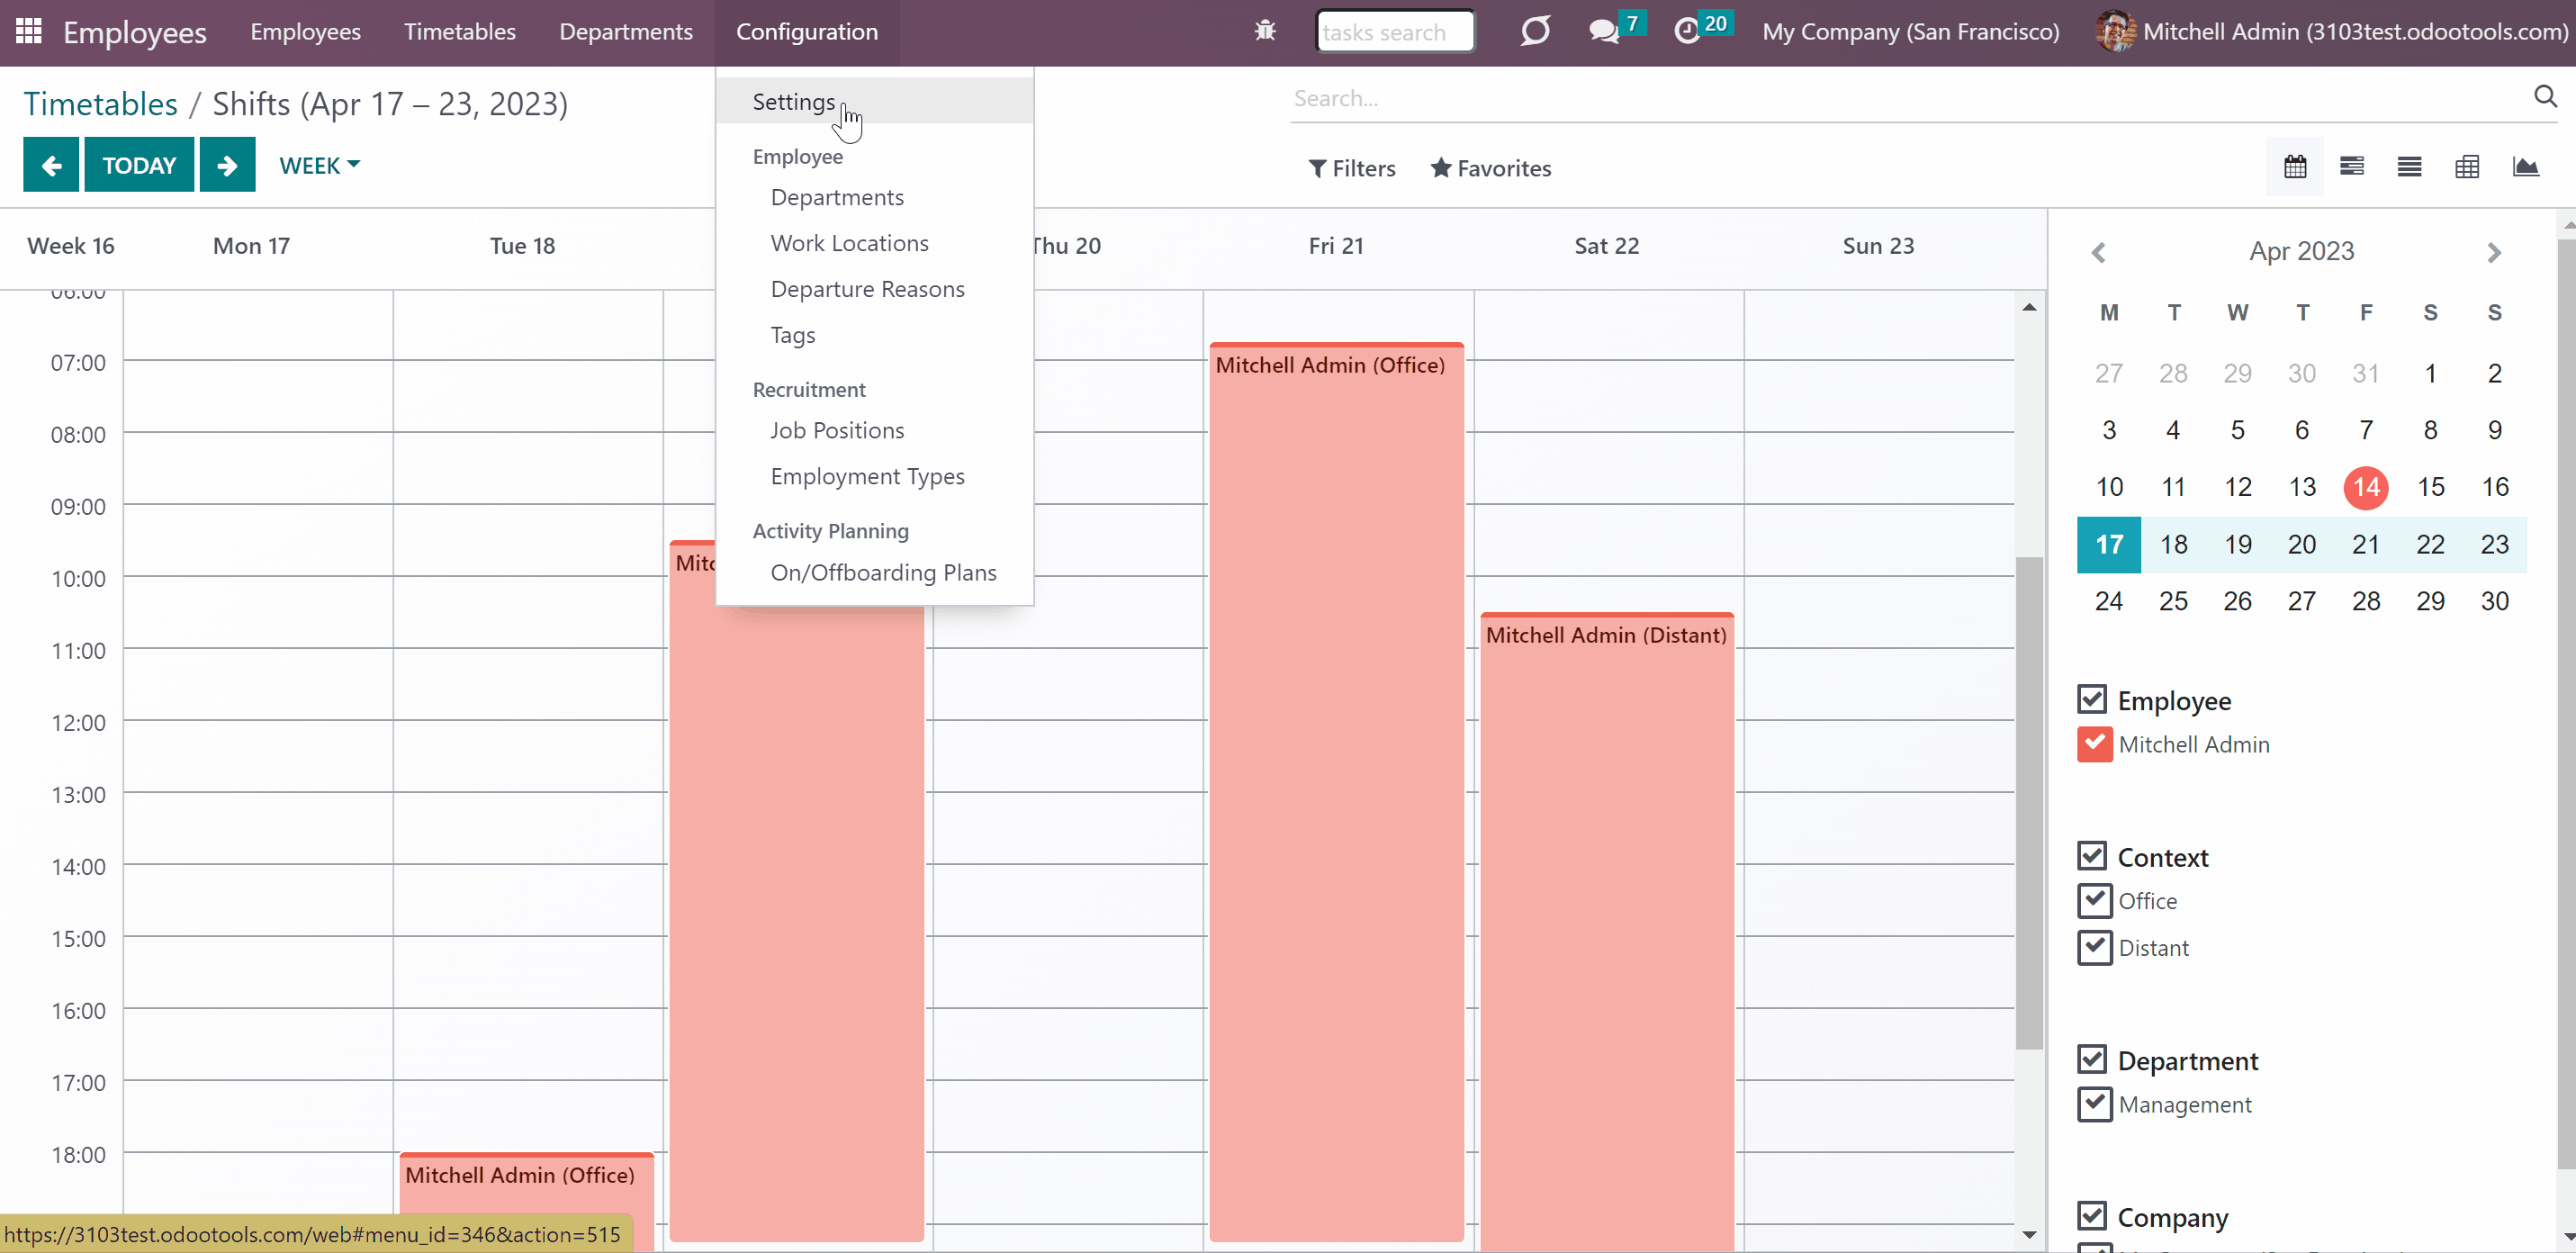The width and height of the screenshot is (2576, 1253).
Task: Choose Job Positions menu entry
Action: pyautogui.click(x=837, y=430)
